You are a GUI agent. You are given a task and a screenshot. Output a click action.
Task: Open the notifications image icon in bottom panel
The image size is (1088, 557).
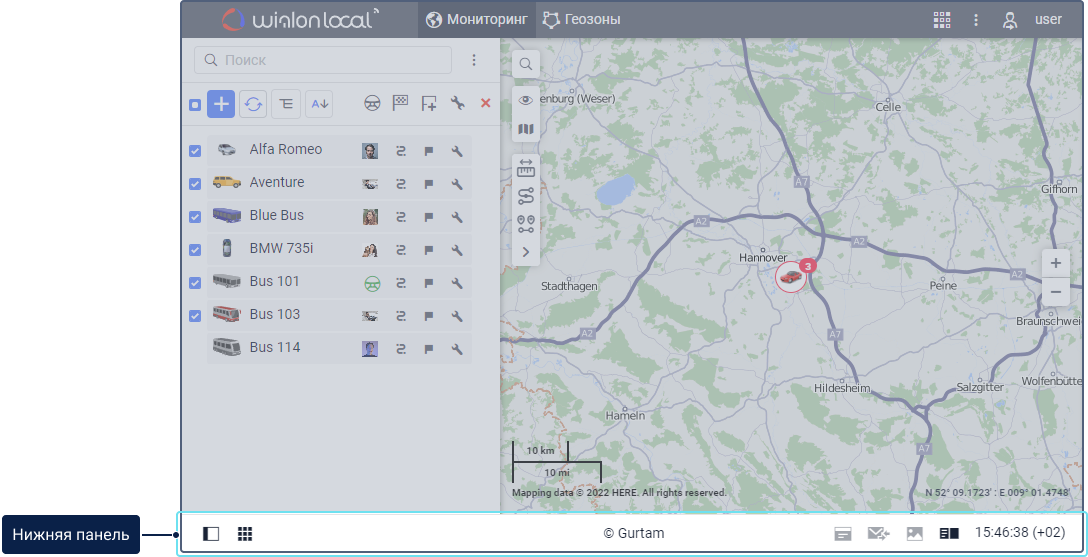914,534
